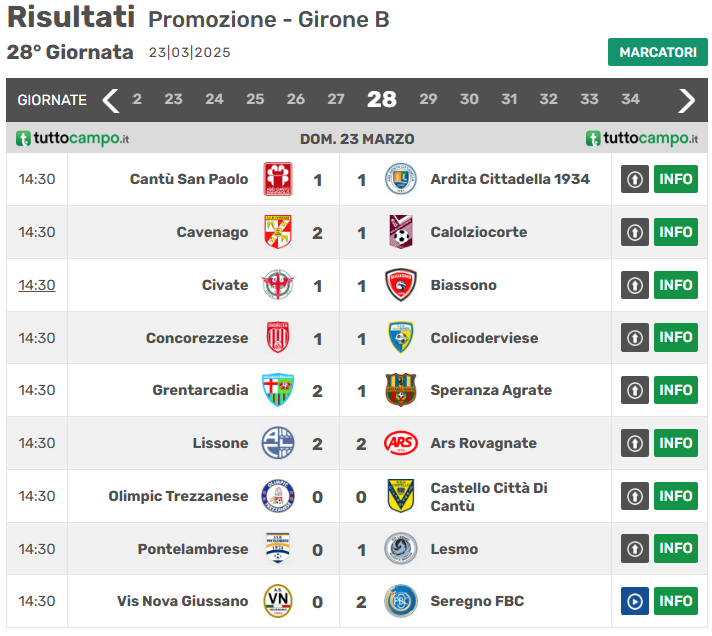Click the Cantù San Paolo team crest
712x636 pixels.
point(277,179)
